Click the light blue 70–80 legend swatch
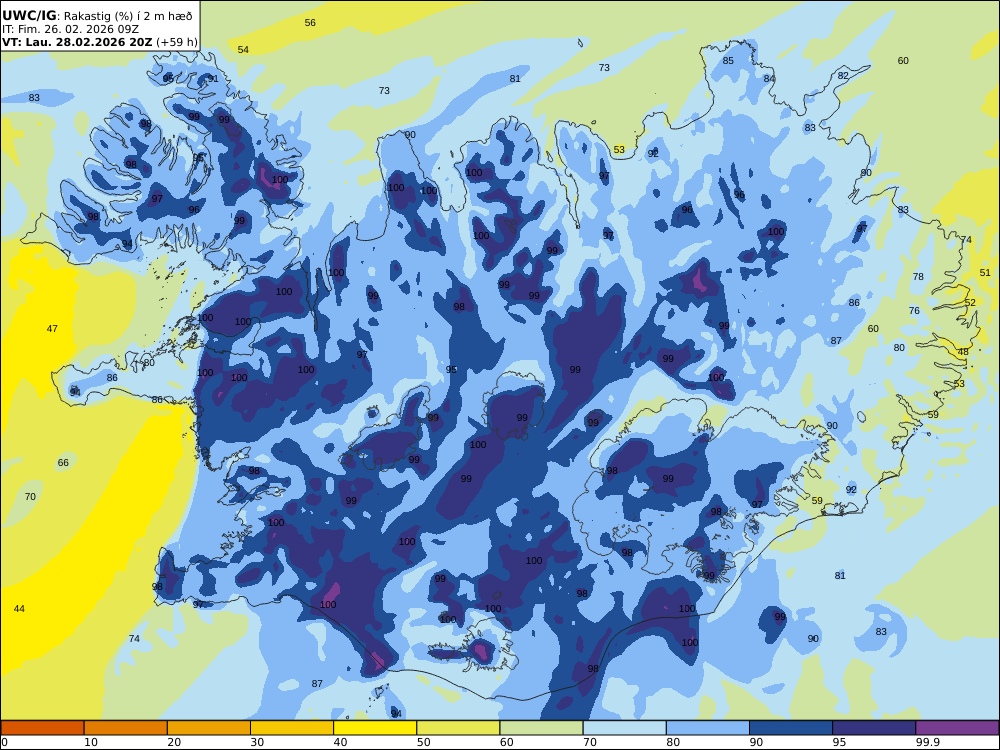 [624, 728]
